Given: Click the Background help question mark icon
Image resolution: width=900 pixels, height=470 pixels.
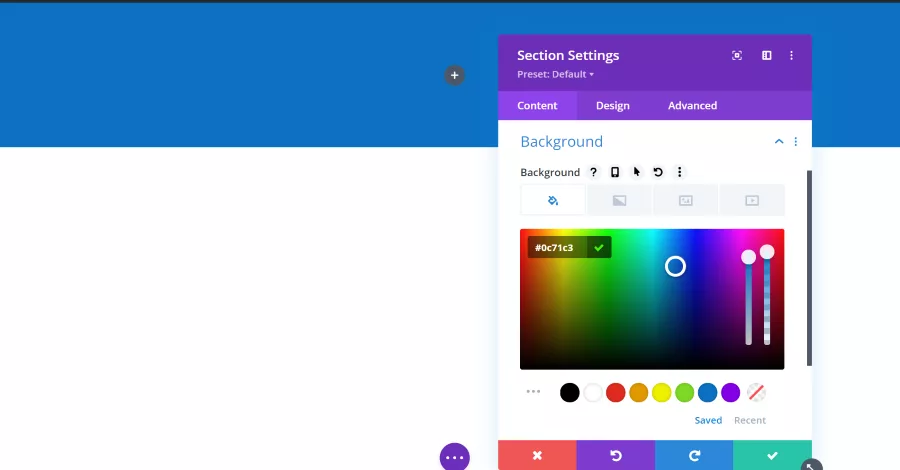Looking at the screenshot, I should tap(593, 172).
